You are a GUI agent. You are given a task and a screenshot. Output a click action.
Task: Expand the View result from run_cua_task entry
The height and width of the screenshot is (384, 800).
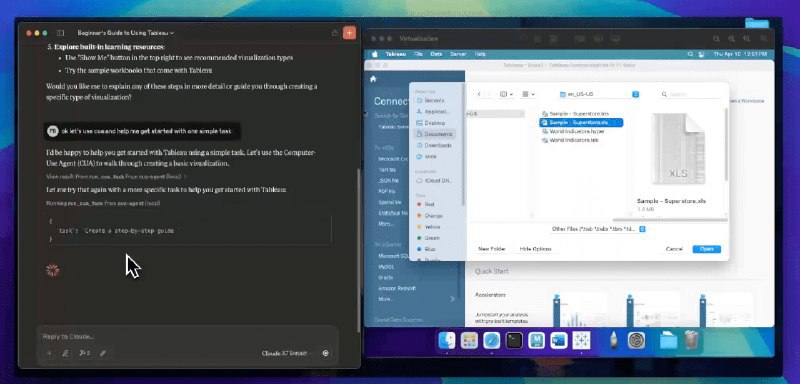click(116, 176)
